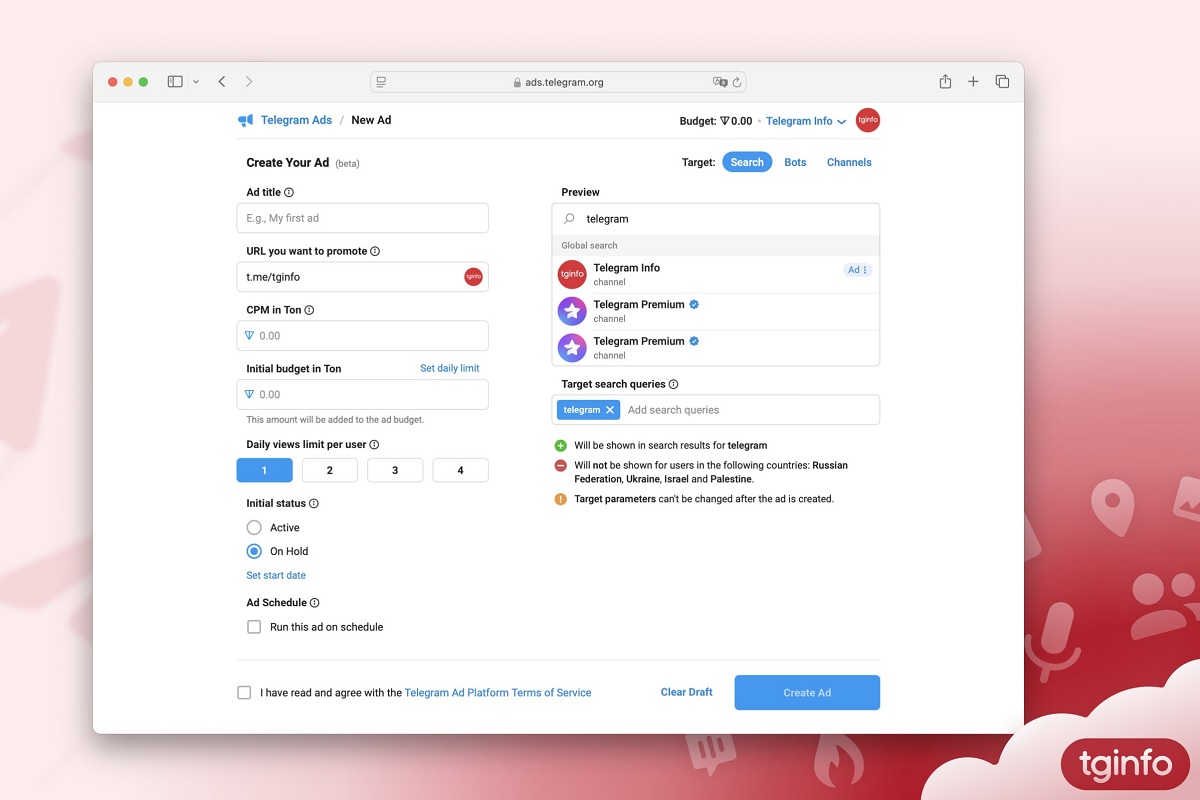Click the green plus status icon

click(x=560, y=445)
